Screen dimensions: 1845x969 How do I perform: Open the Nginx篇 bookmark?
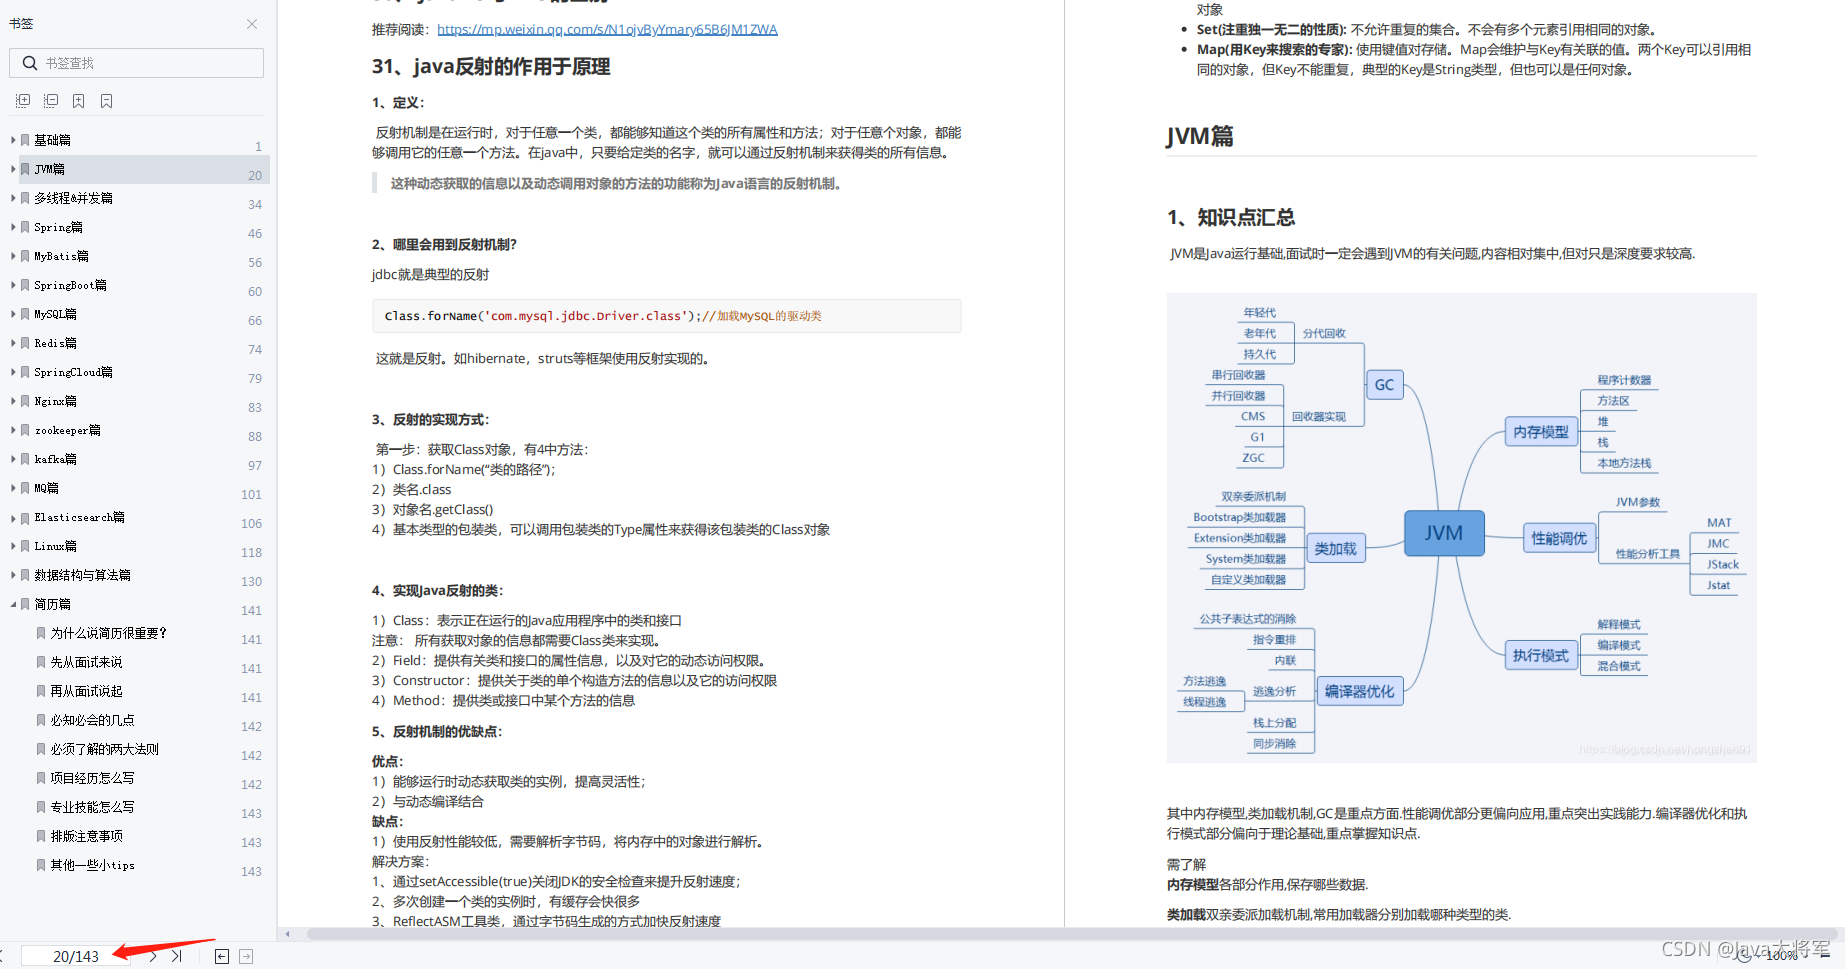[x=55, y=401]
